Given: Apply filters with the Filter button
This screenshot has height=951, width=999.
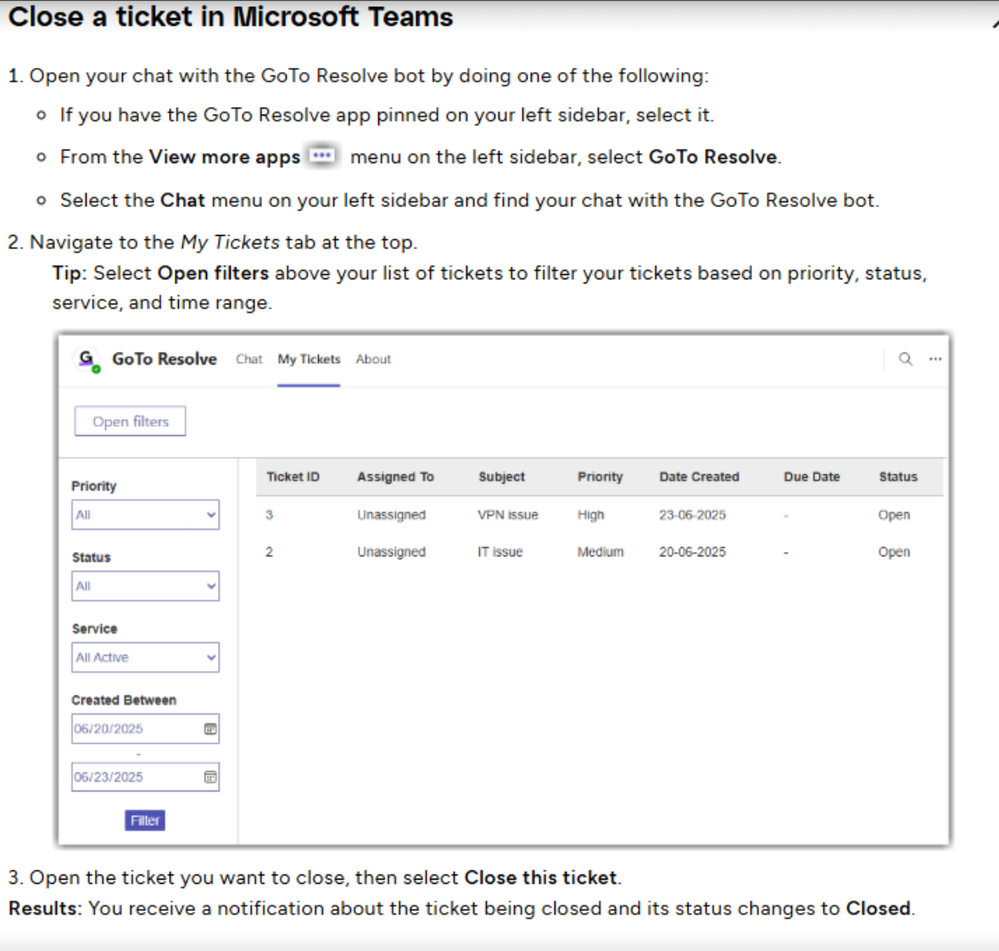Looking at the screenshot, I should click(x=145, y=820).
